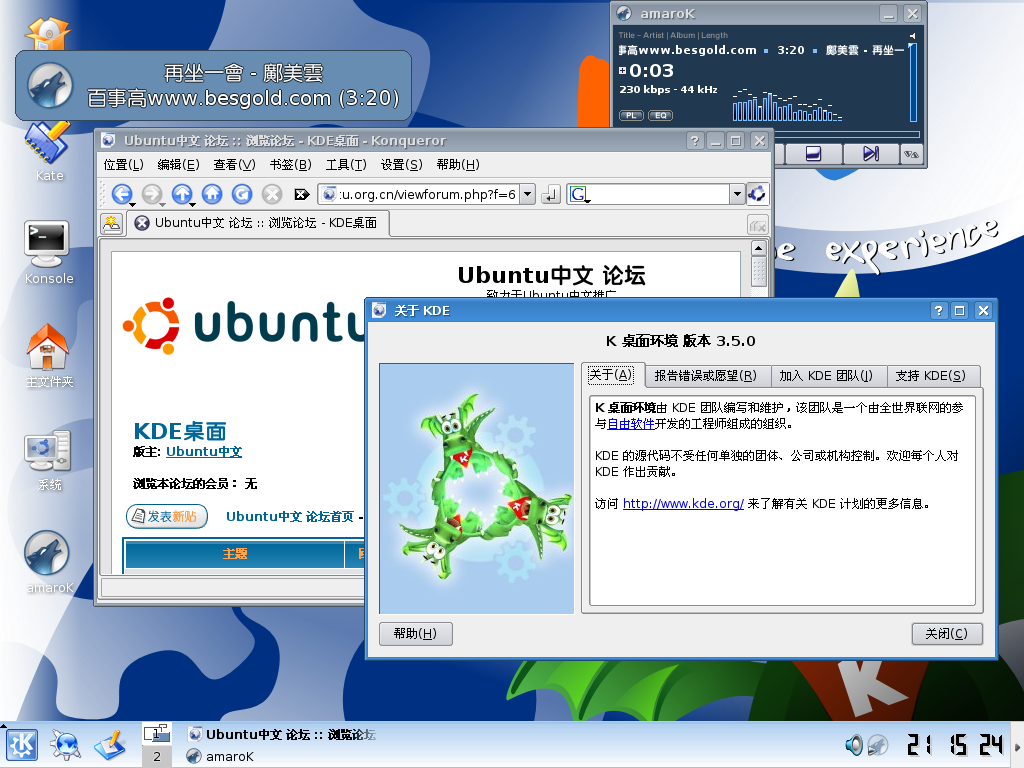Click the 发表新贴 new post button
1024x768 pixels.
(167, 517)
